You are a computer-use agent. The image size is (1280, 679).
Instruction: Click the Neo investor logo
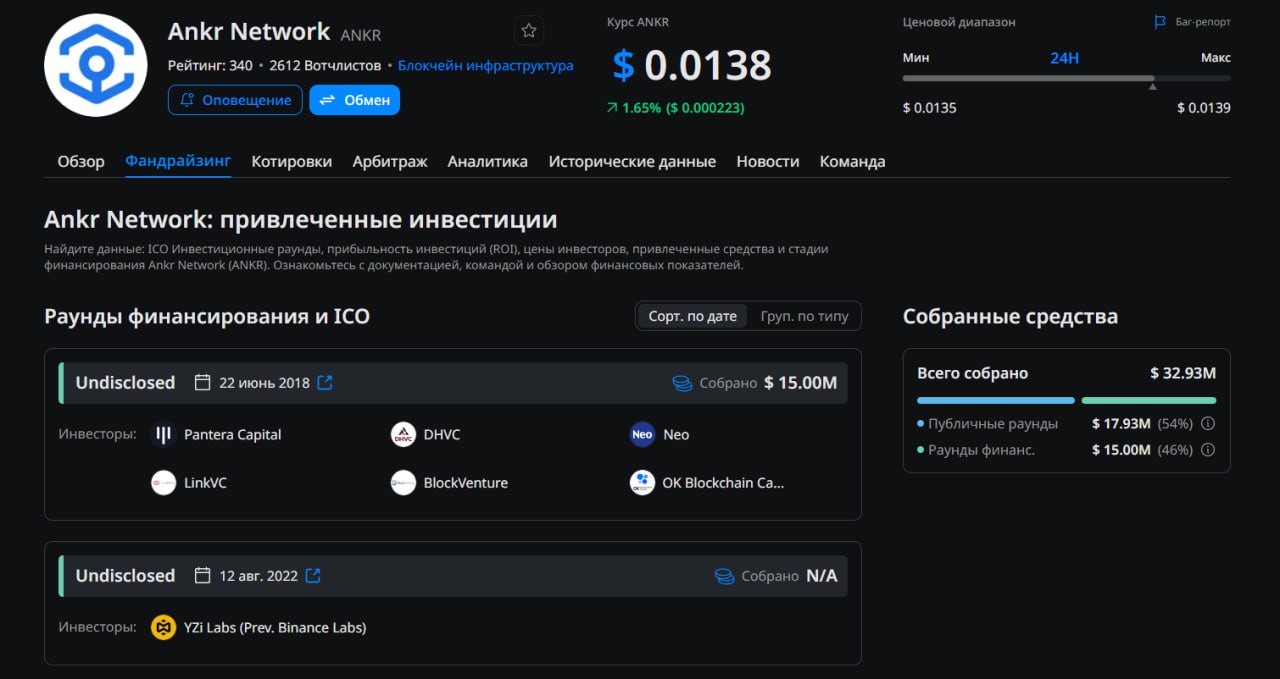tap(642, 435)
